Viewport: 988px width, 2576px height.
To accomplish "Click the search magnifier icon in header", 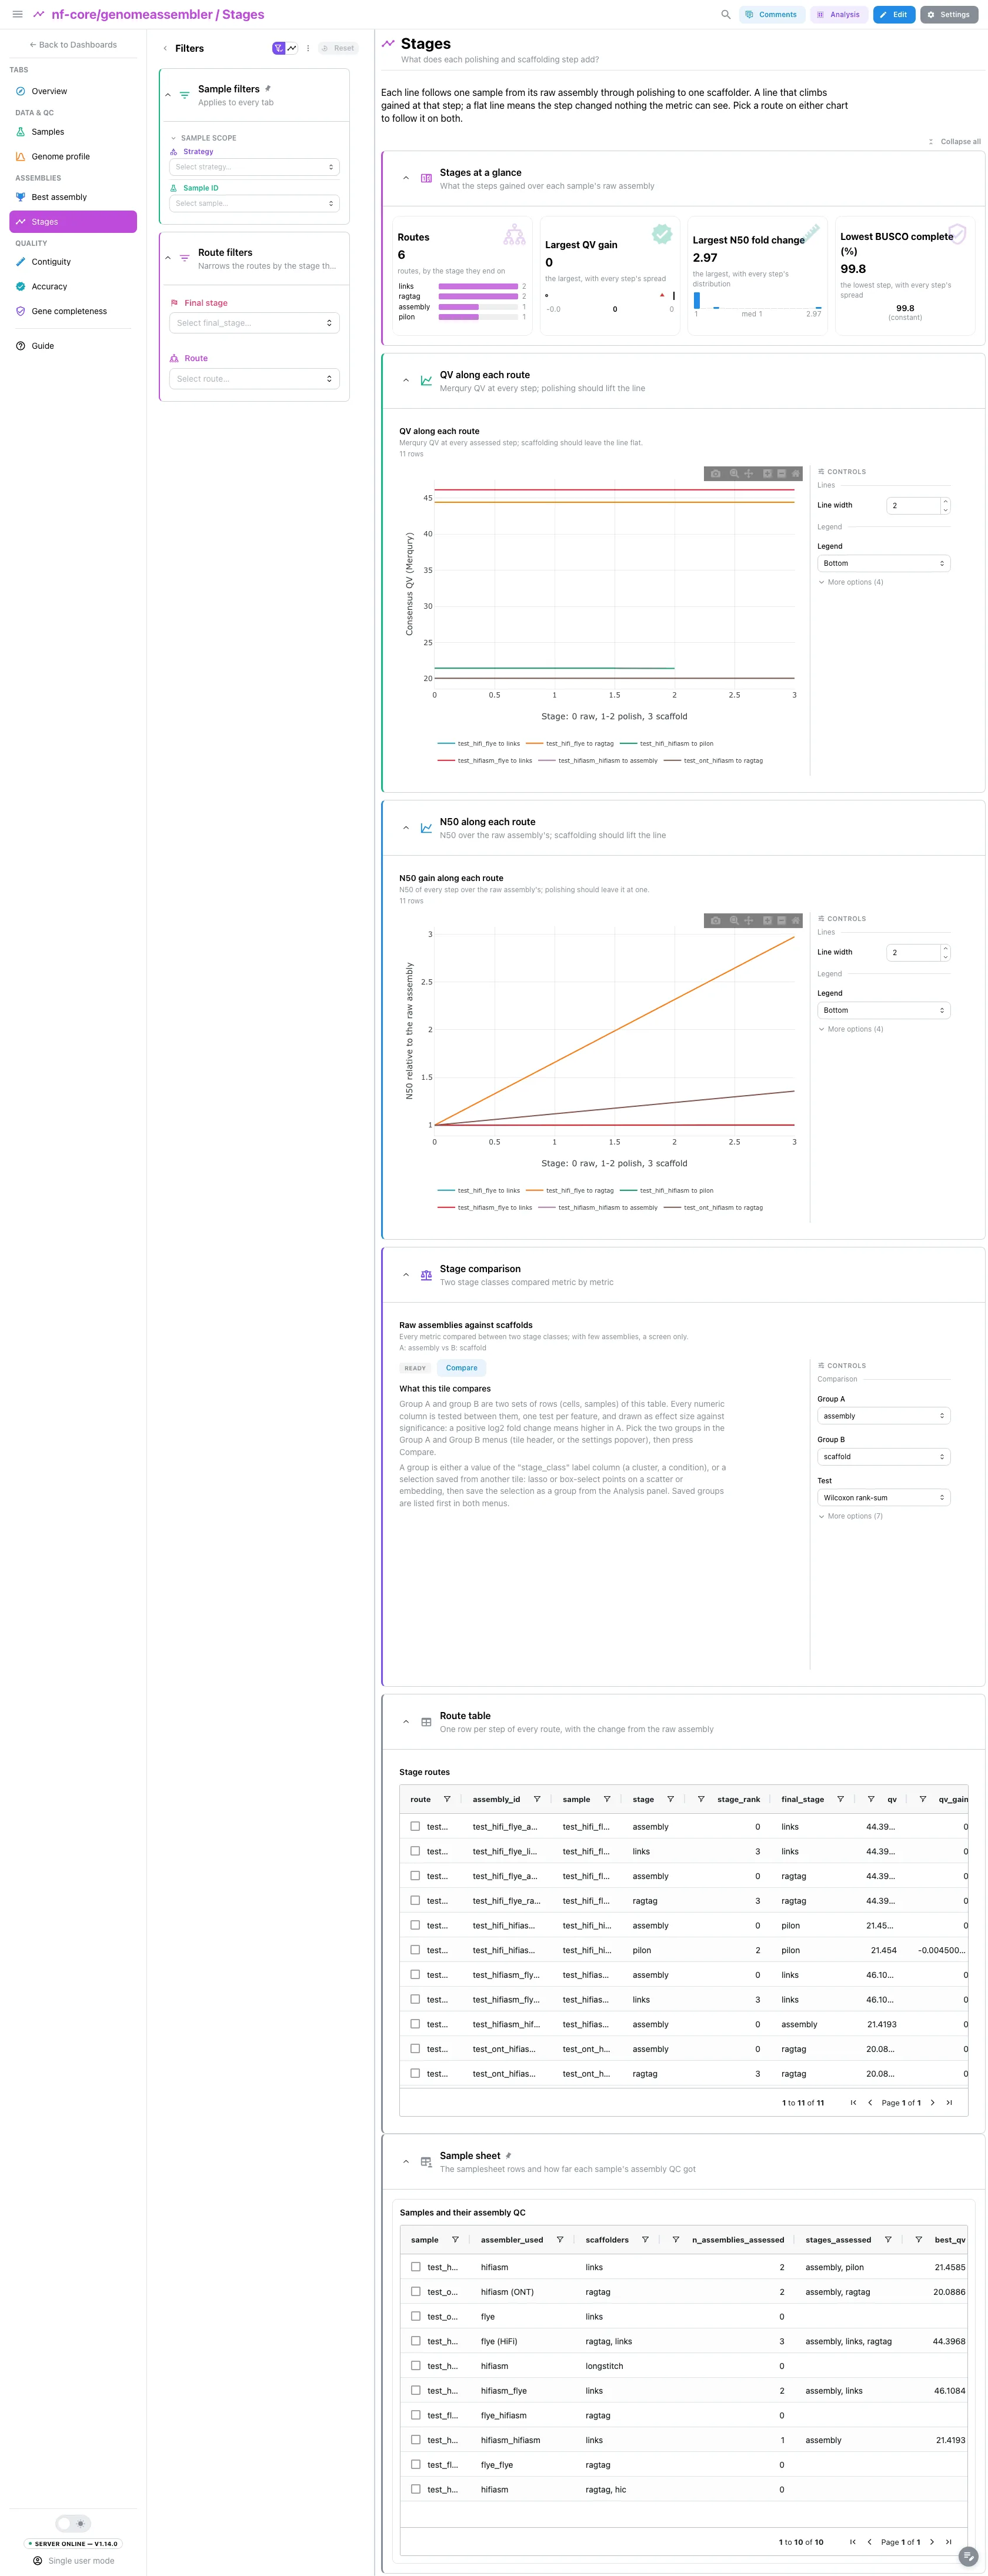I will pos(726,14).
